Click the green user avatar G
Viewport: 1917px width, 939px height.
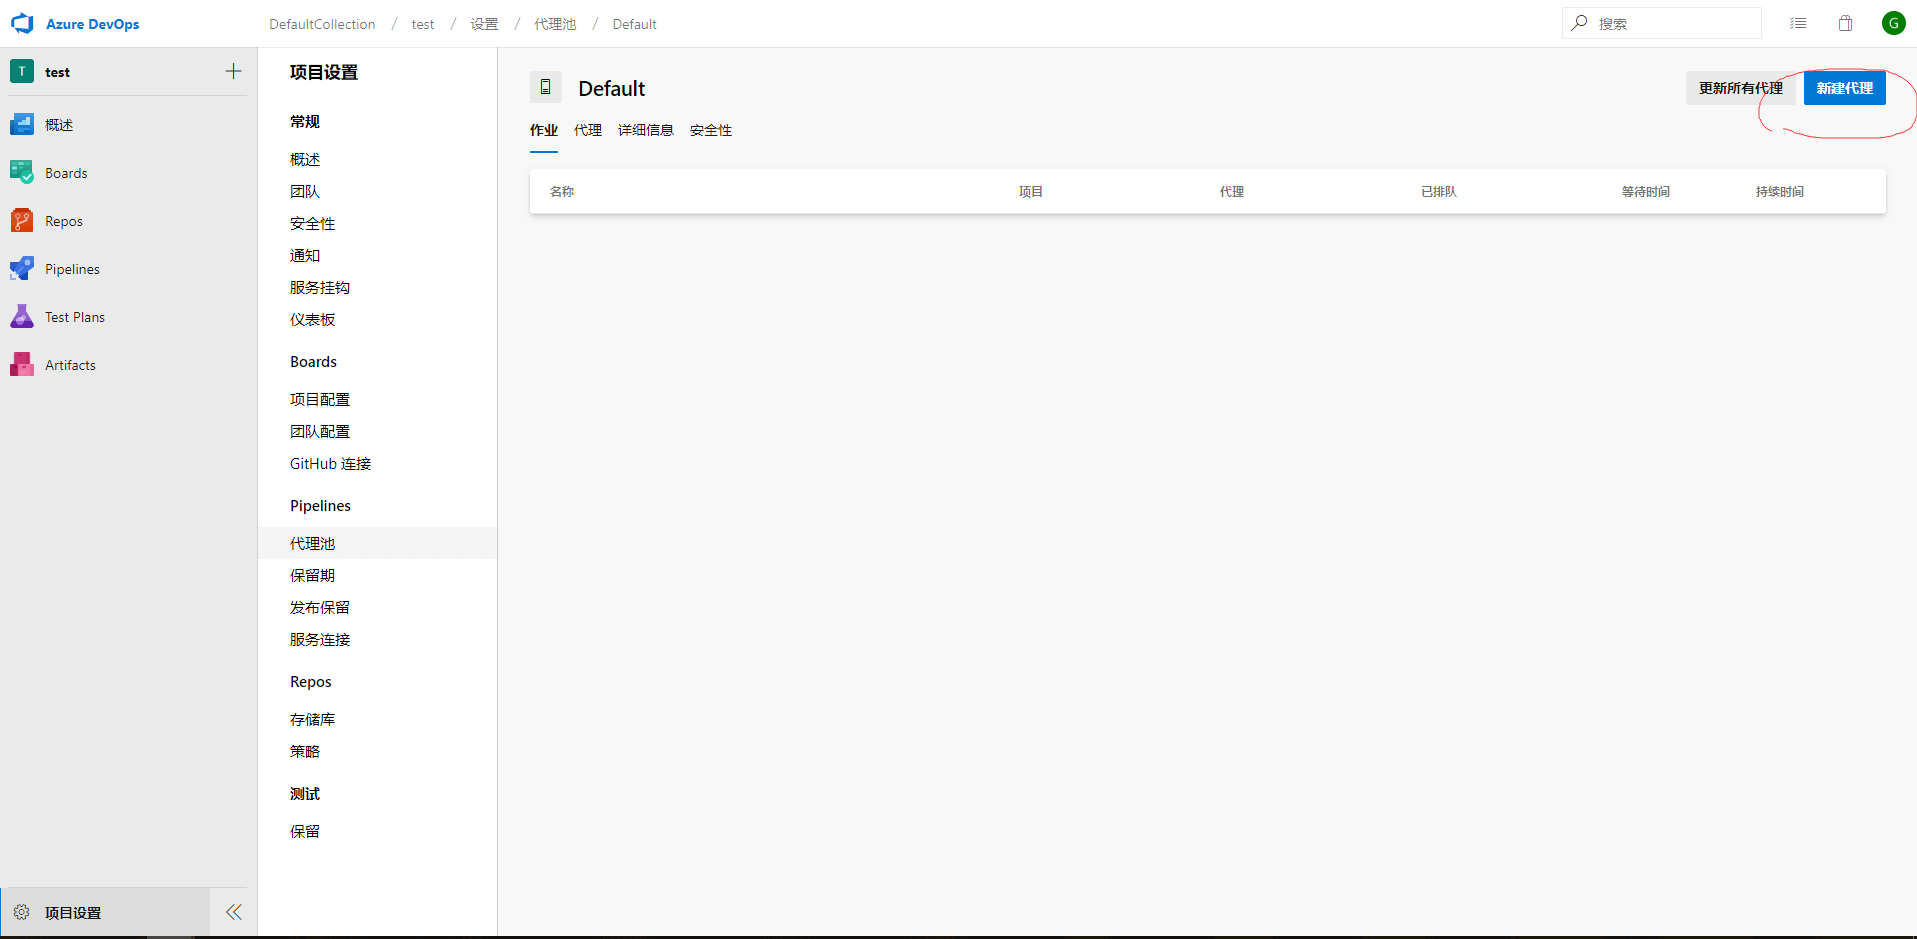(1893, 24)
